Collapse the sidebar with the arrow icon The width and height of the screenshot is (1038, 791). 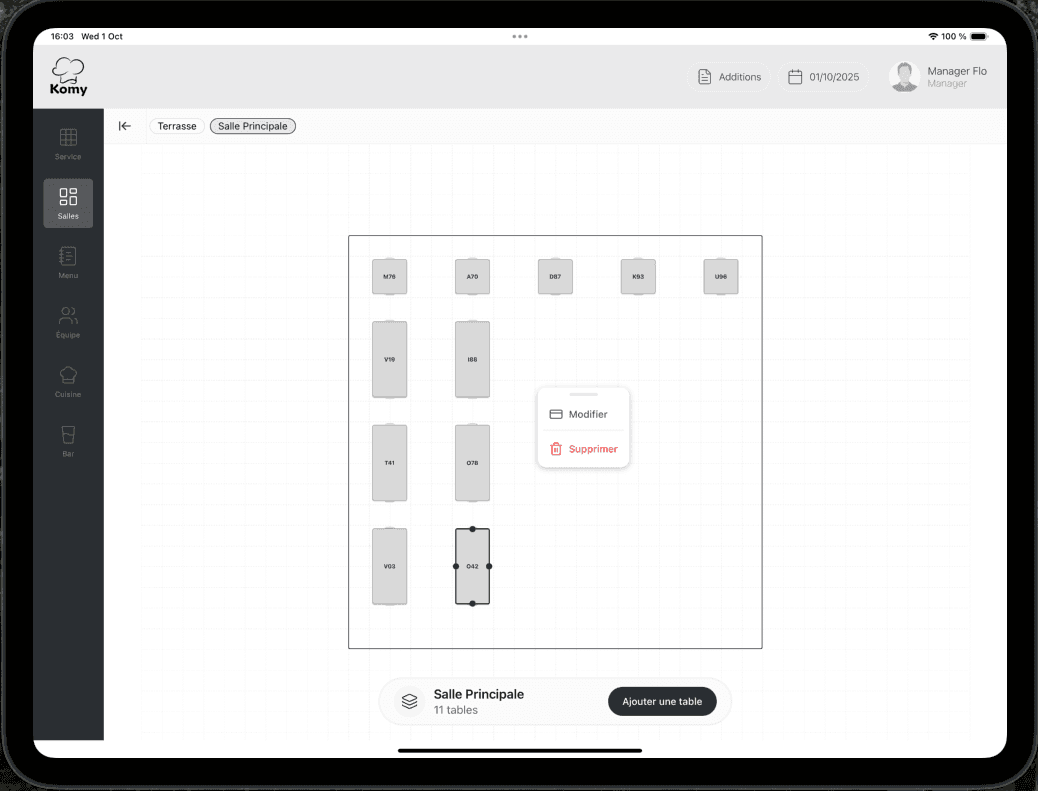point(125,126)
